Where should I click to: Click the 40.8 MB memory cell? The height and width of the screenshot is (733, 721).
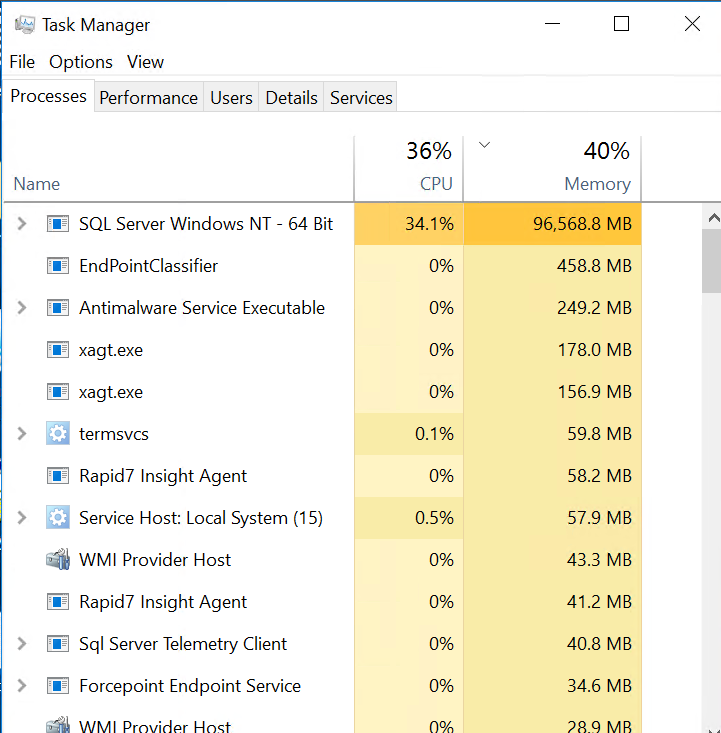(552, 644)
